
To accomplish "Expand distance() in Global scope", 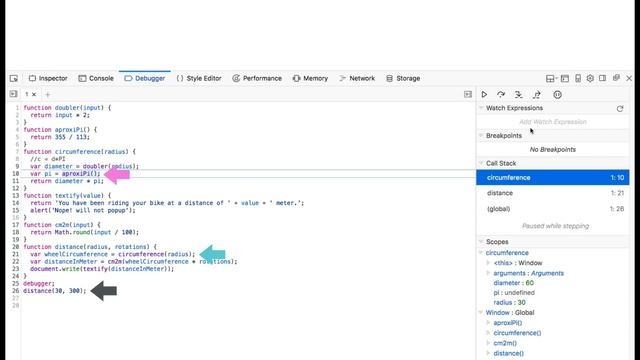I will click(488, 353).
